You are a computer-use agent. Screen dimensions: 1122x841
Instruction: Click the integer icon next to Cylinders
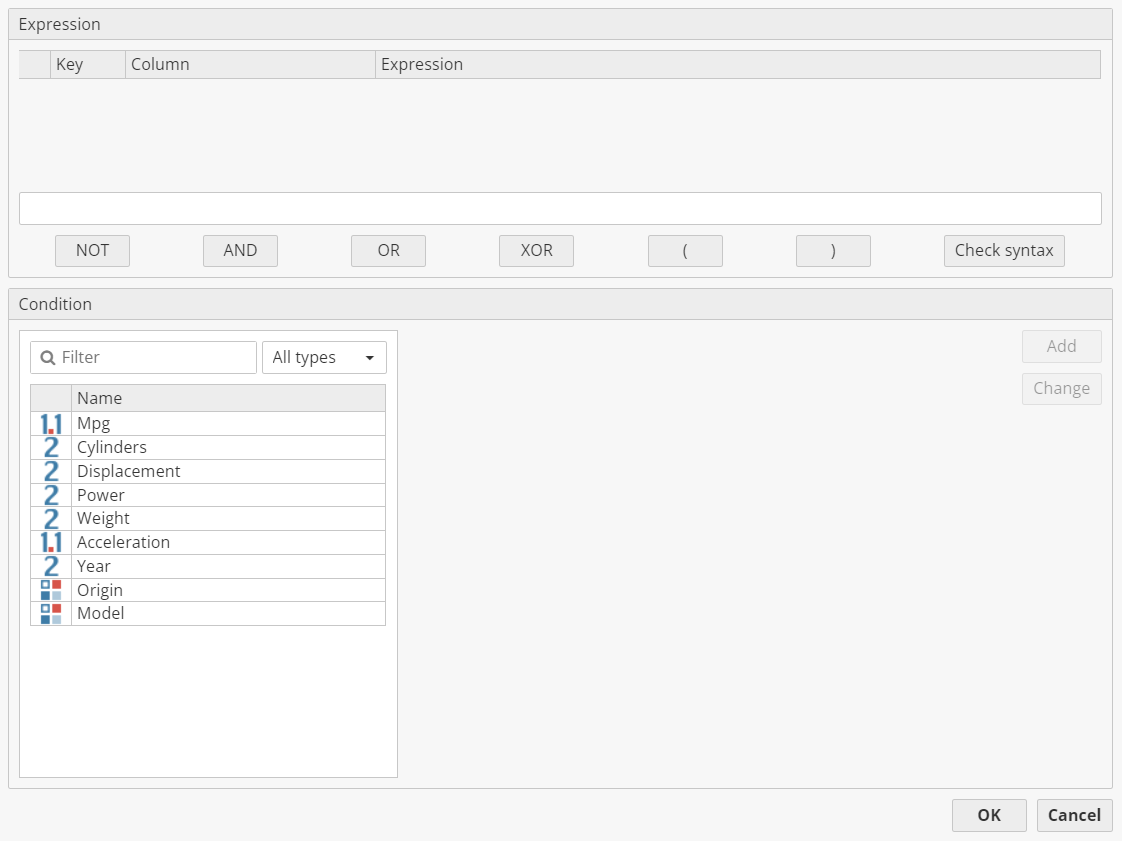pos(51,447)
